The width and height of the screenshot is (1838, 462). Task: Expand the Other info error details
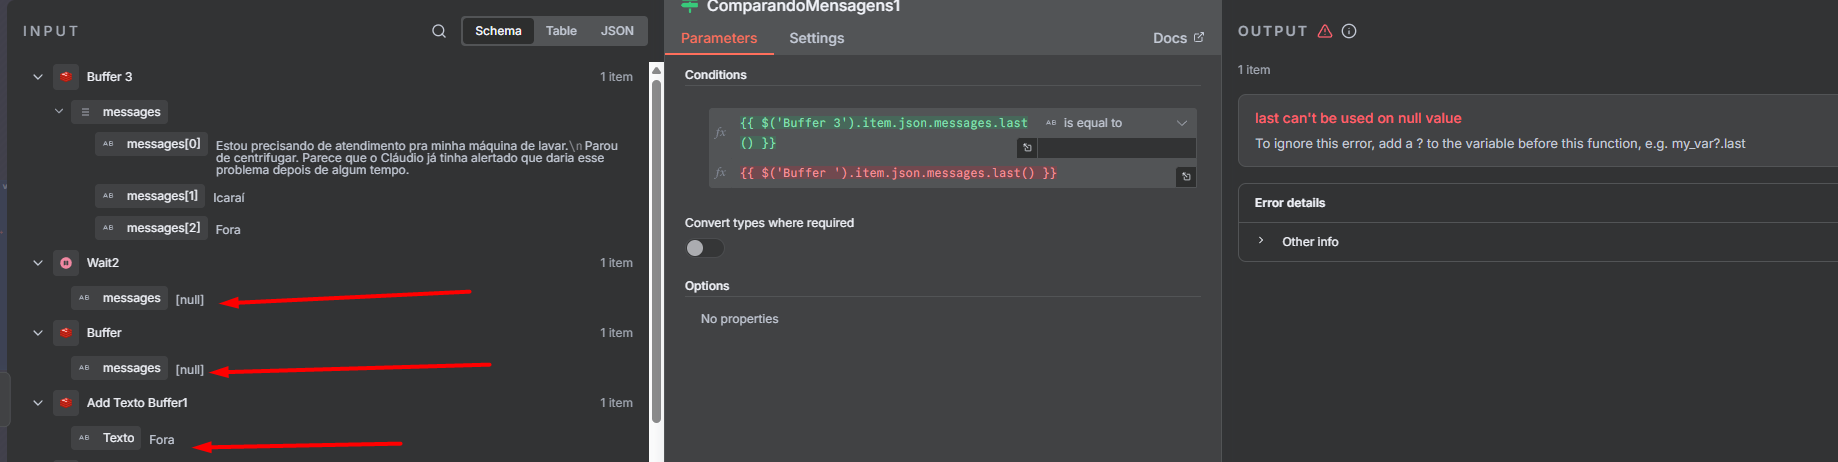1261,241
